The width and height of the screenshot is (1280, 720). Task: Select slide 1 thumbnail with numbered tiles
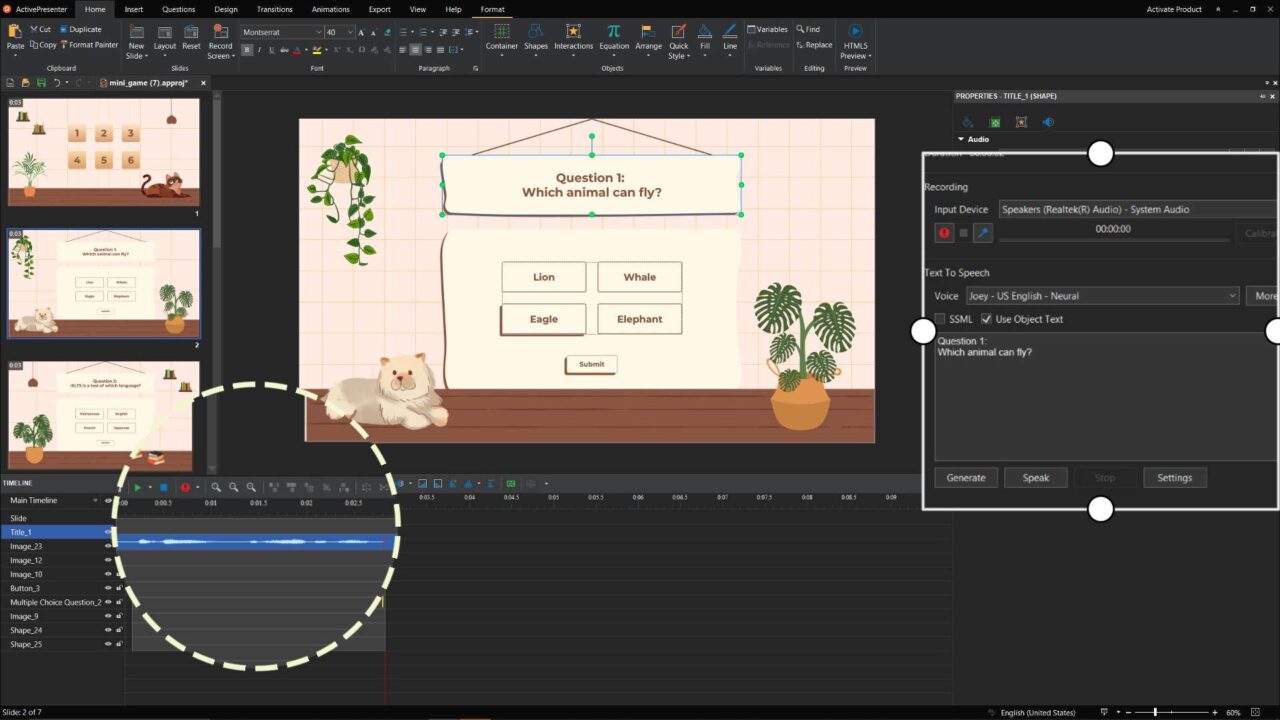(104, 151)
